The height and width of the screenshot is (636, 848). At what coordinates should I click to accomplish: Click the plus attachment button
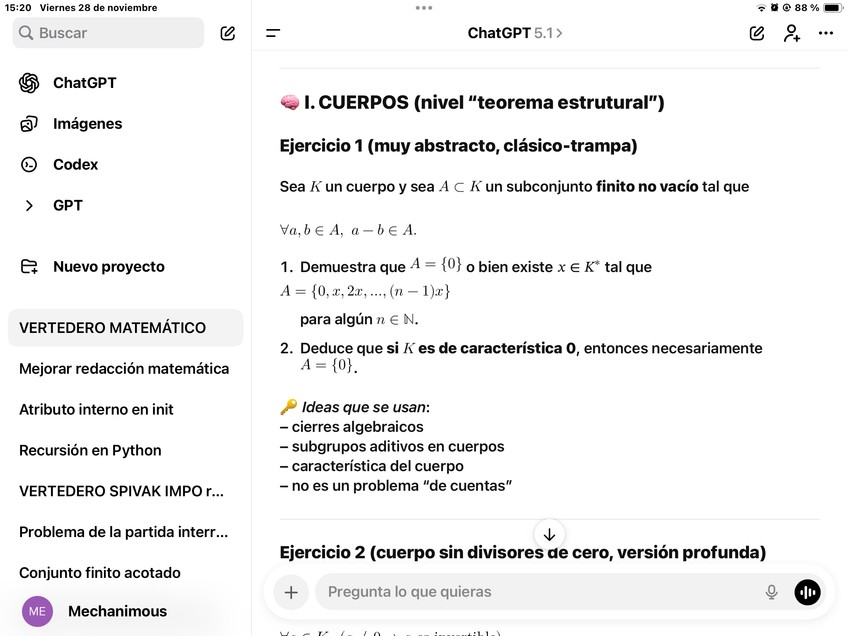[x=291, y=592]
